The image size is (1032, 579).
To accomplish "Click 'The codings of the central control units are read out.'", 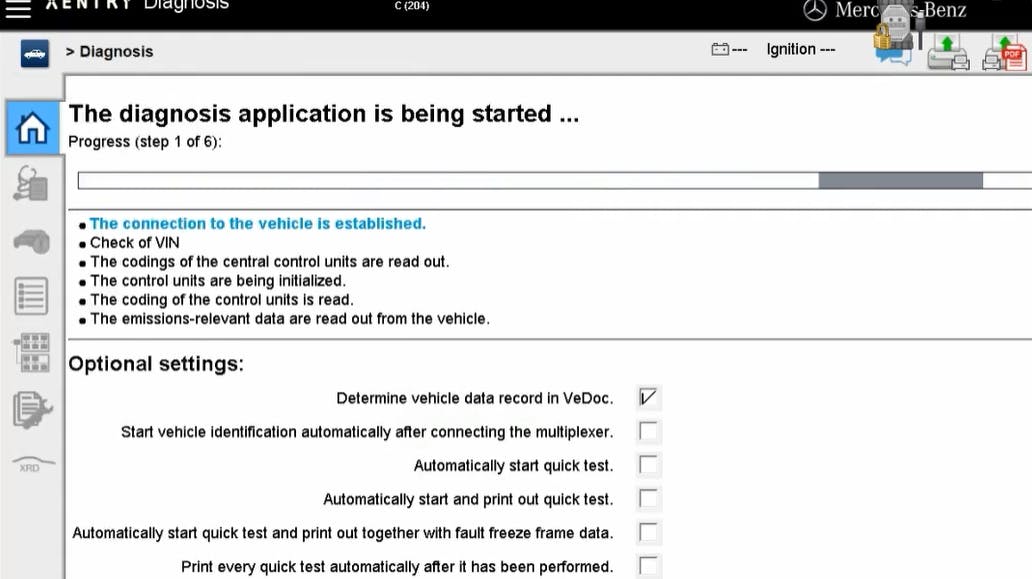I will coord(270,262).
